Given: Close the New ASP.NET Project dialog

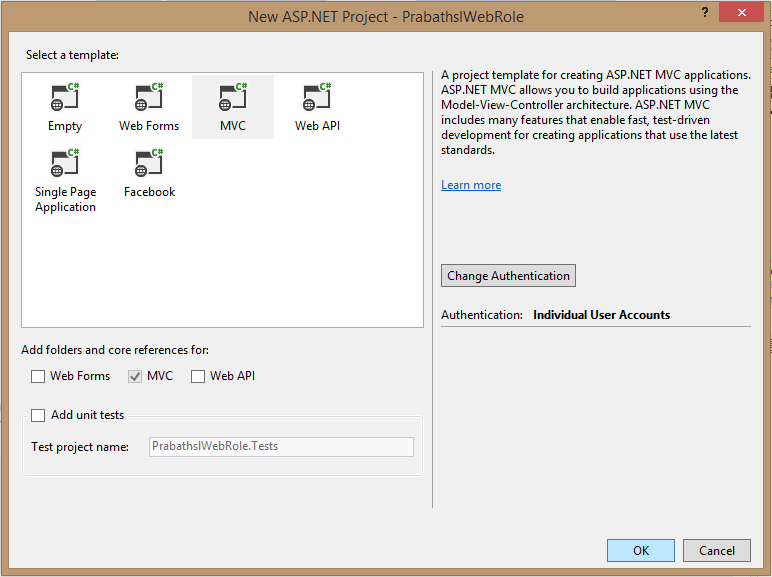Looking at the screenshot, I should 741,12.
